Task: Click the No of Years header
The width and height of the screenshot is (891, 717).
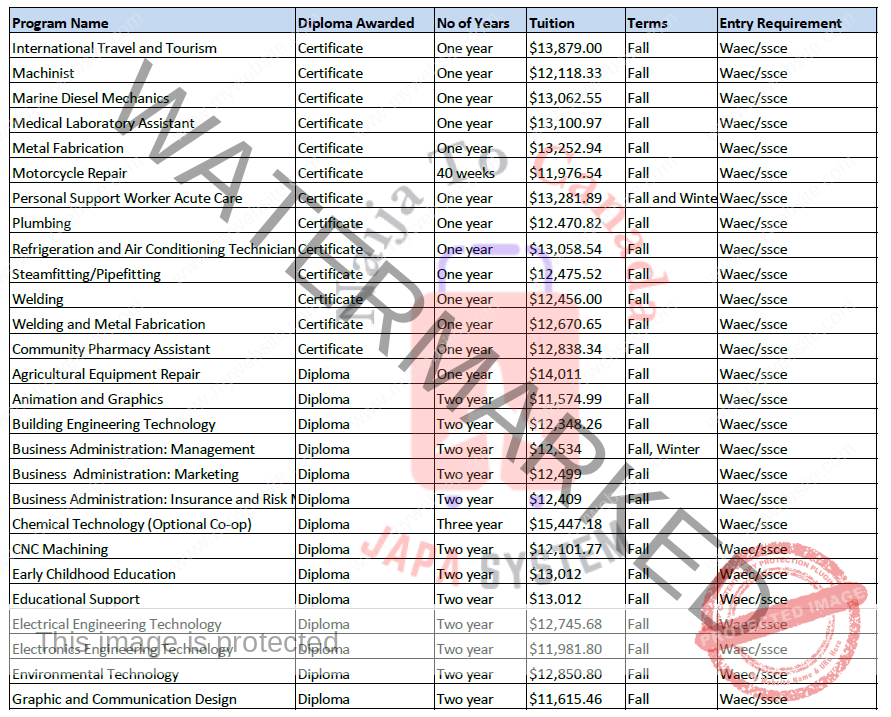Action: [x=473, y=23]
